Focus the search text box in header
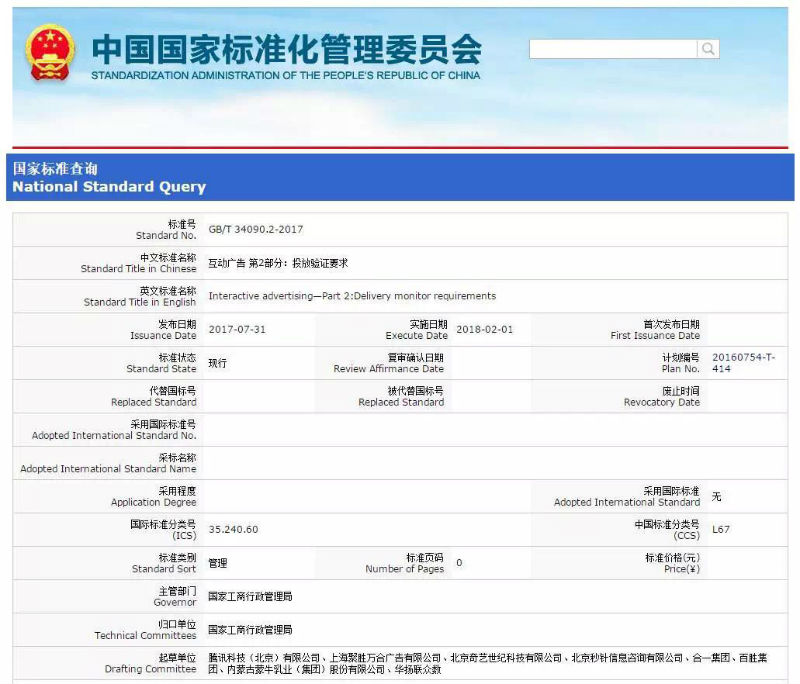 (x=612, y=49)
